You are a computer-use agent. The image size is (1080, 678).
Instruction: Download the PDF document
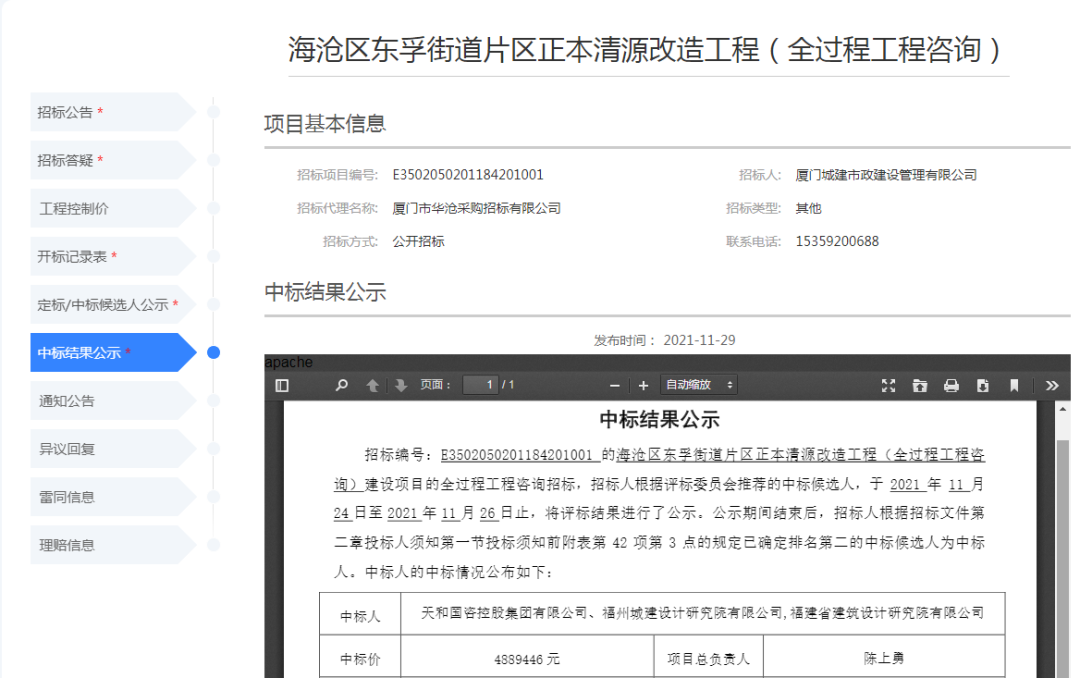(x=983, y=385)
